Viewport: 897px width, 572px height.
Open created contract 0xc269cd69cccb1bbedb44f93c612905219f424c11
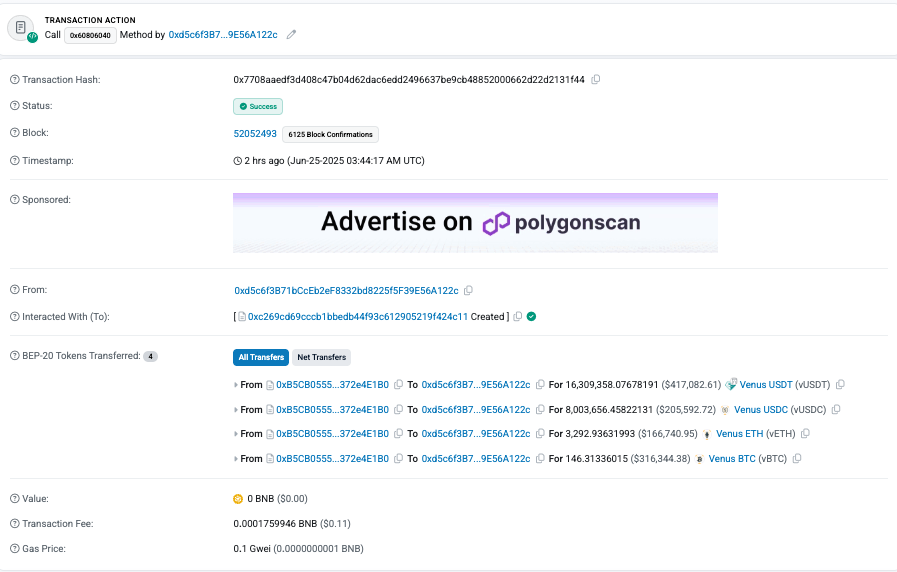(358, 316)
